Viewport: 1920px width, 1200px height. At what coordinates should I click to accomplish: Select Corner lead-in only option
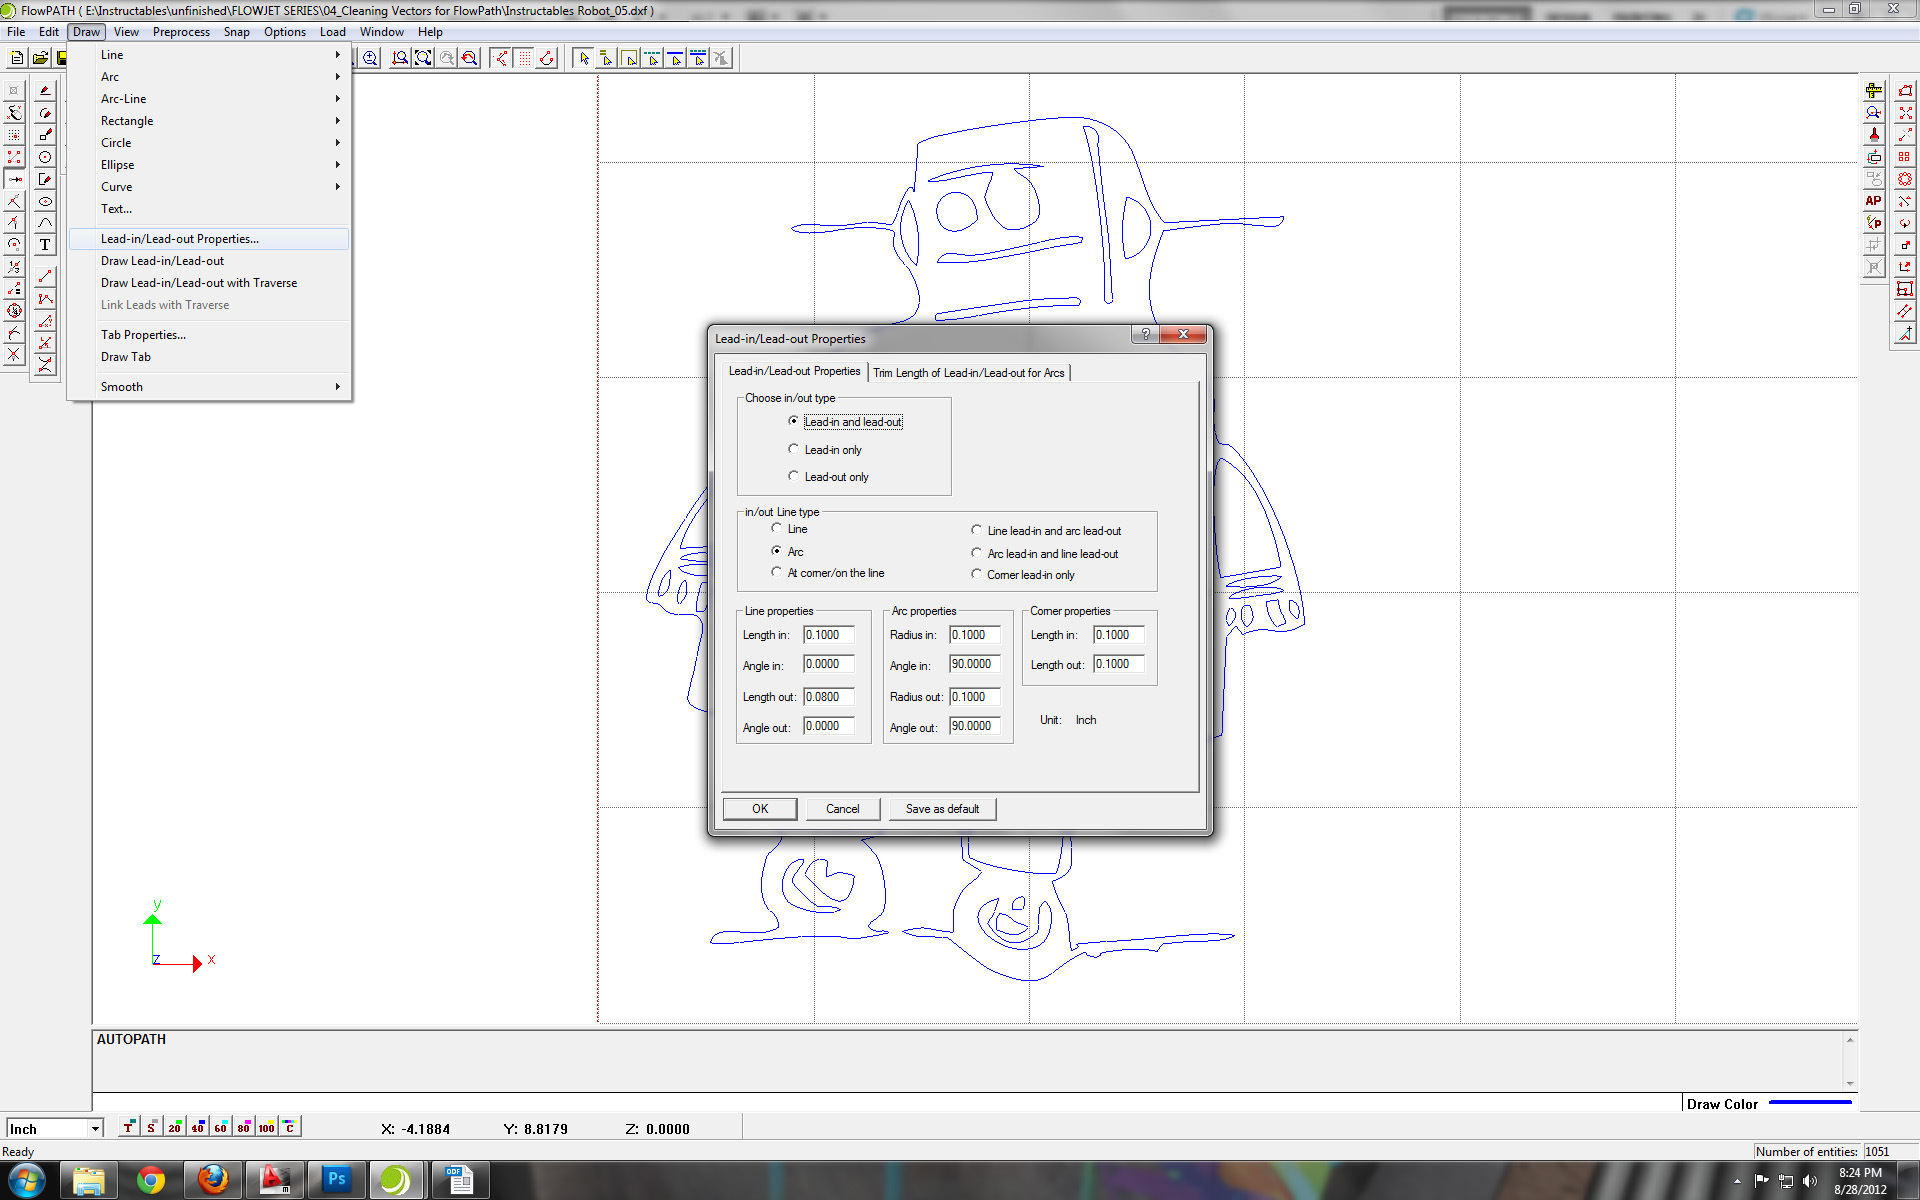(x=977, y=575)
